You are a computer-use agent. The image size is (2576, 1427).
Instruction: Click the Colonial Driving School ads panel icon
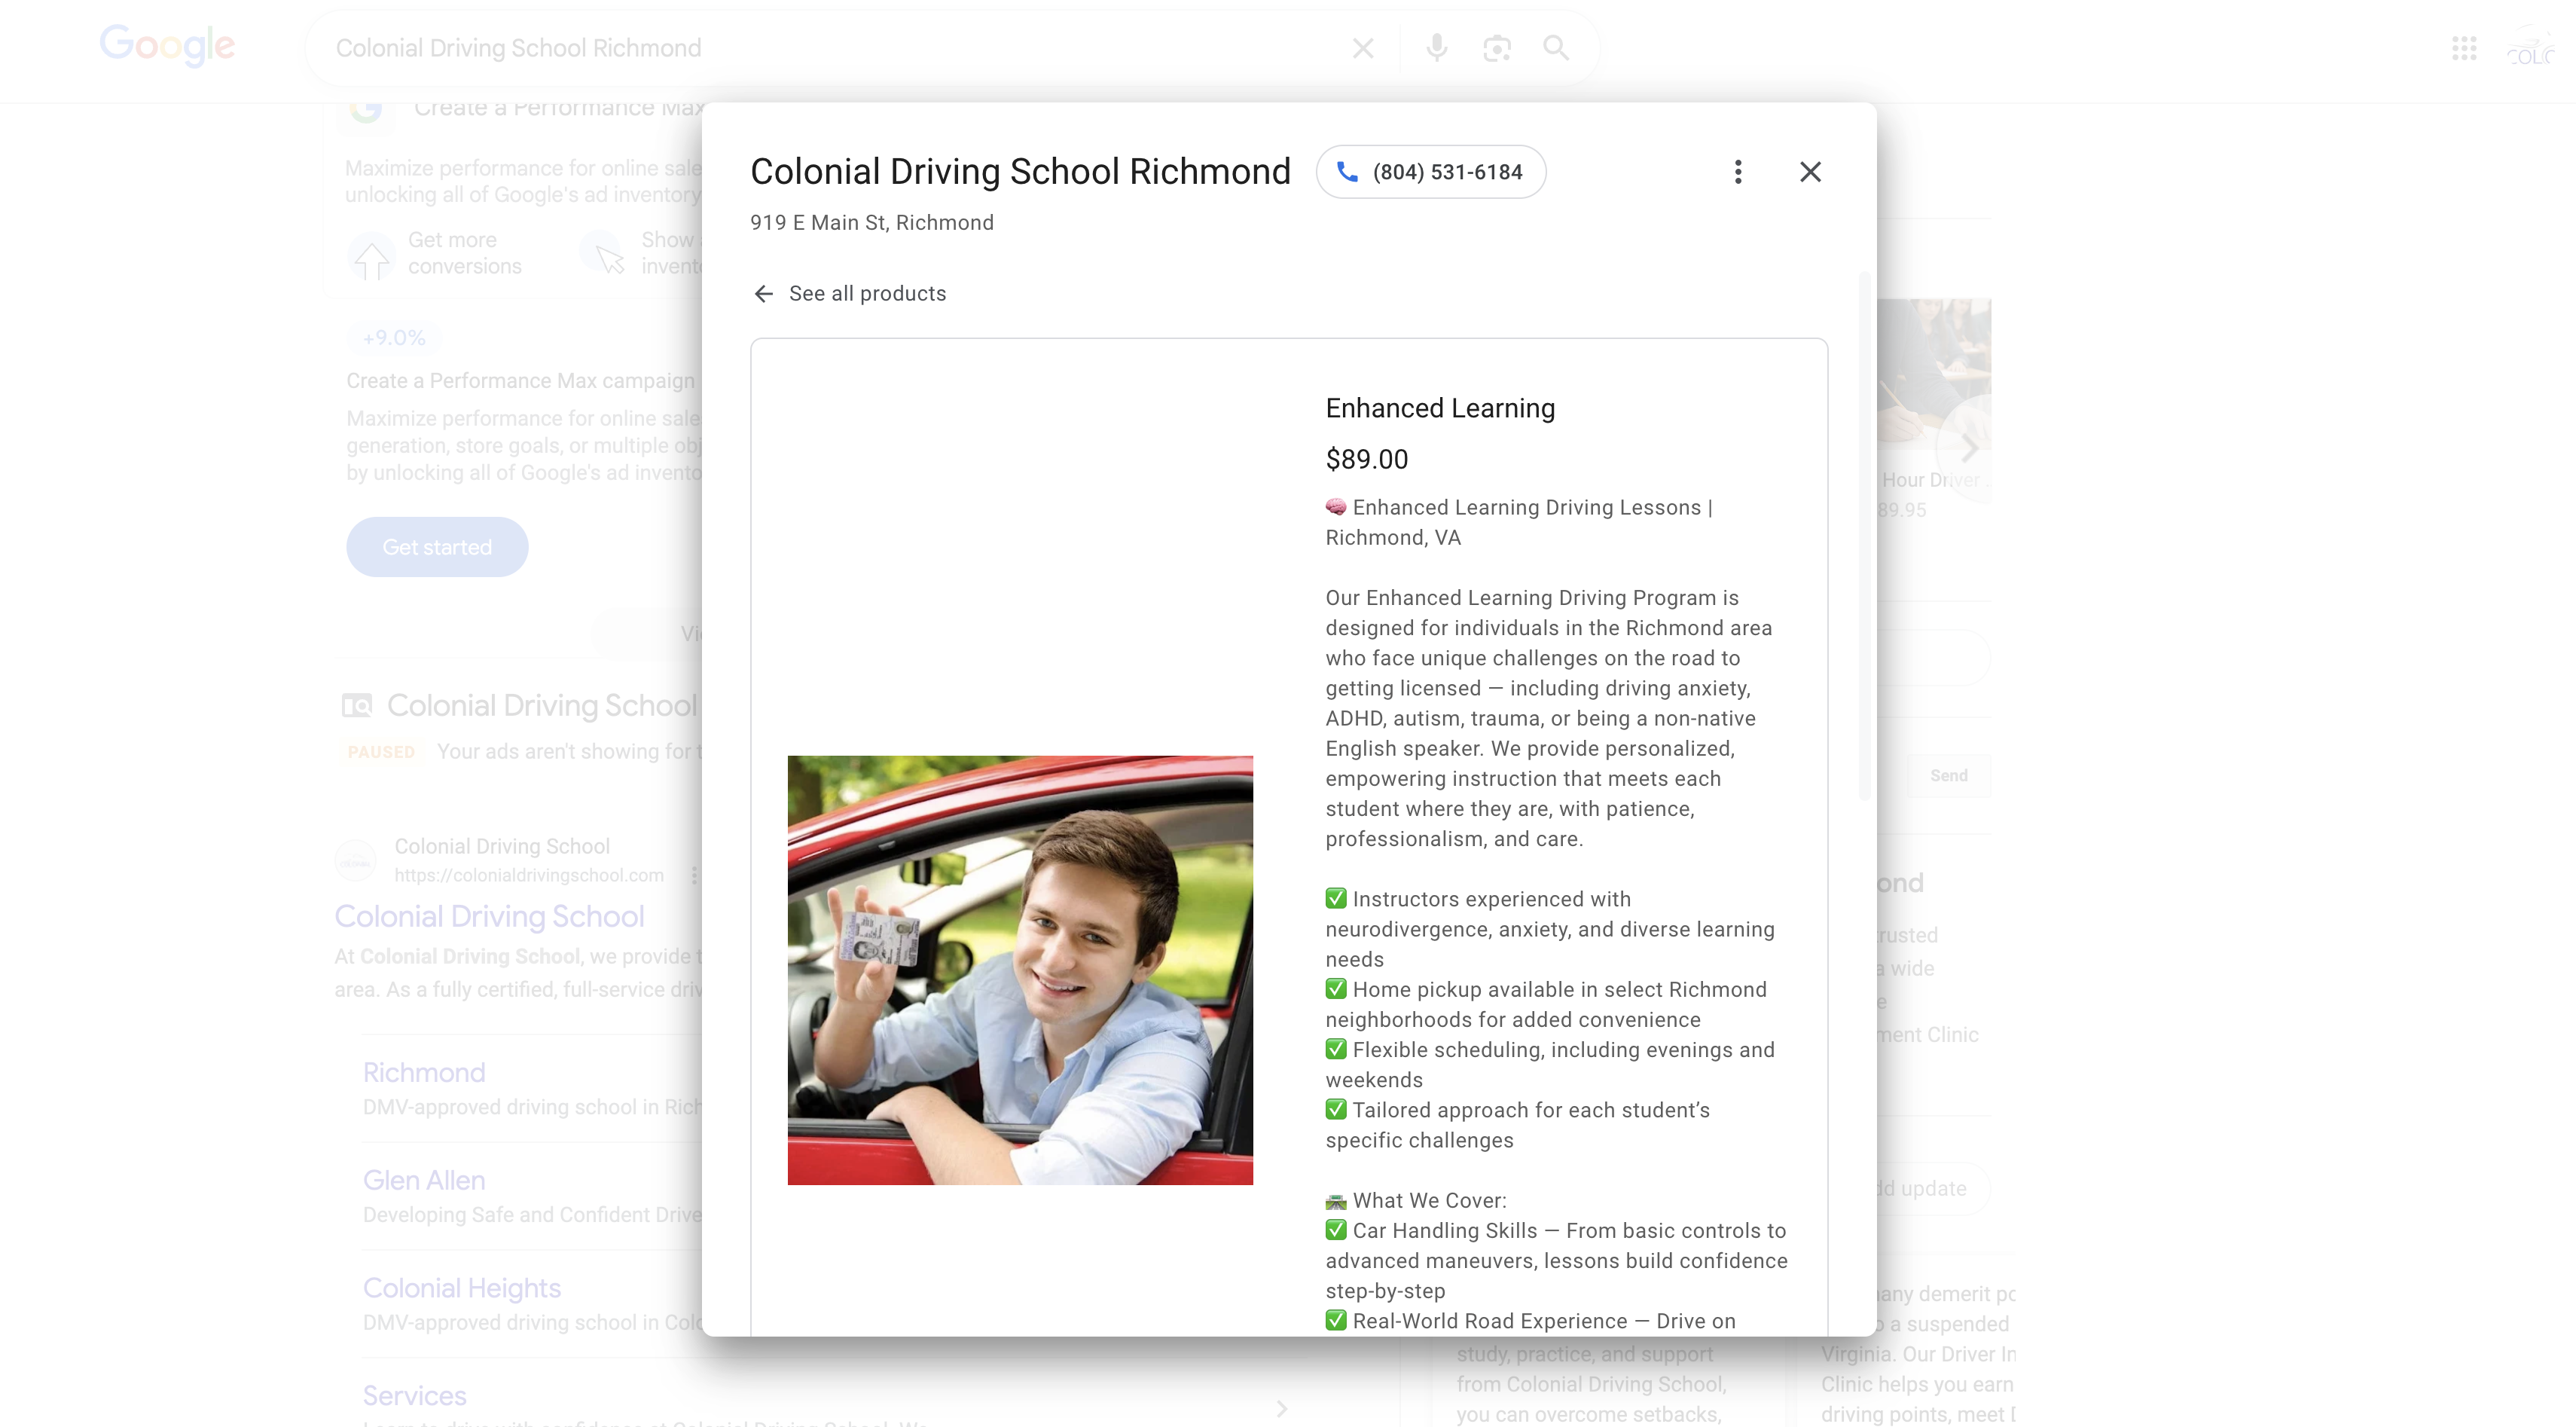[x=357, y=706]
